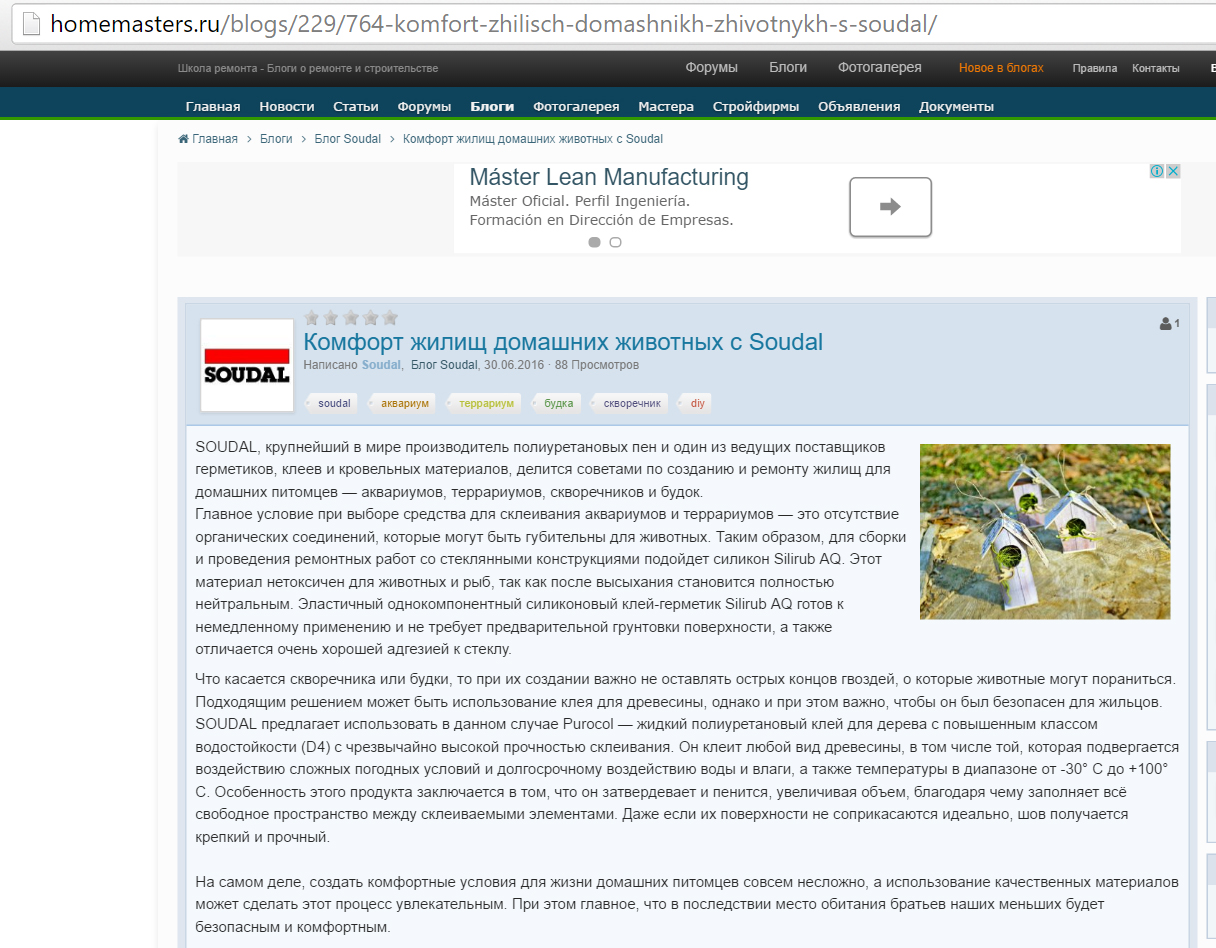Screen dimensions: 1216x948
Task: Open Блоги in the top dark bar
Action: point(788,68)
